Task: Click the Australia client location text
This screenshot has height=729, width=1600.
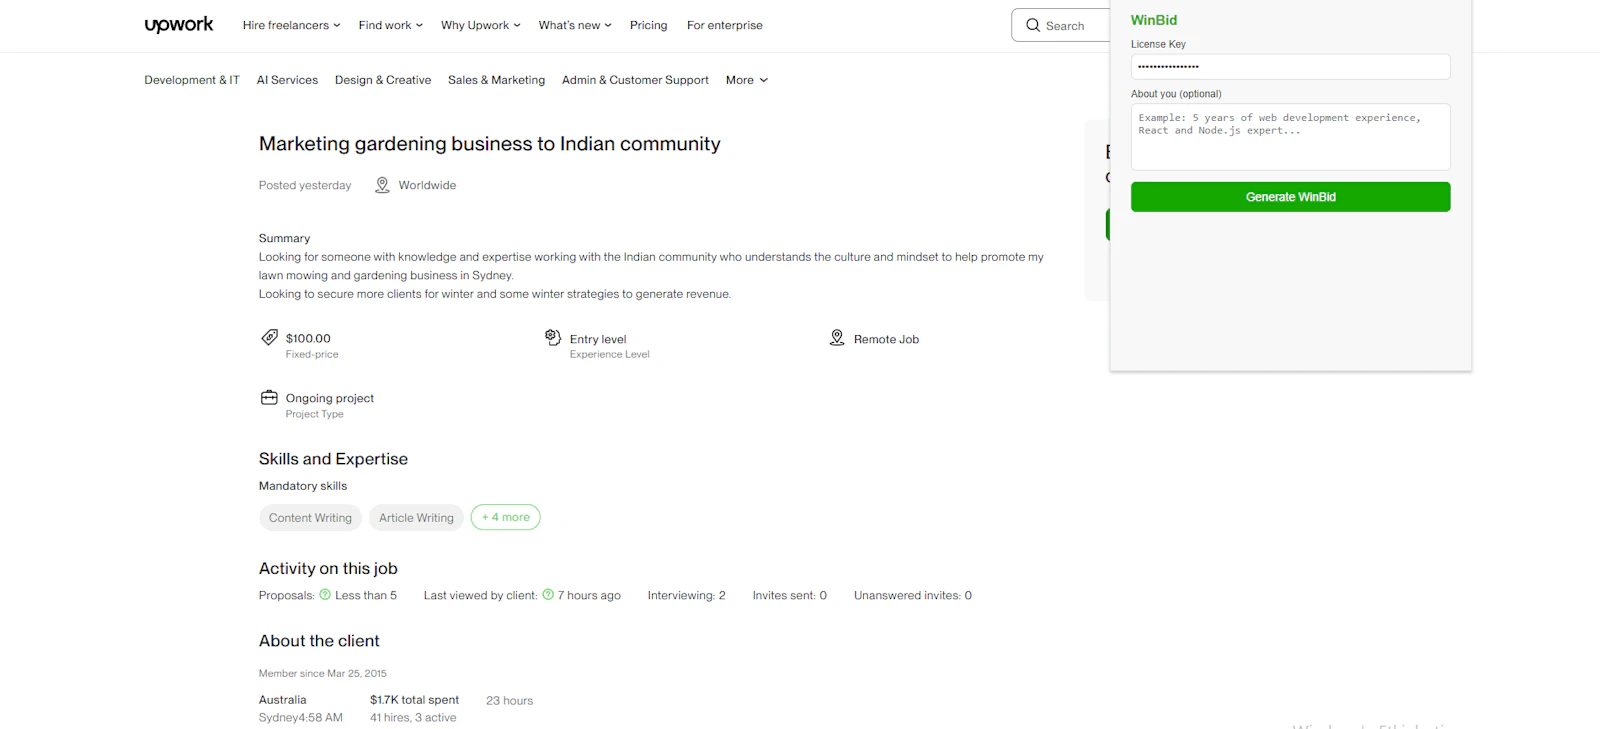Action: (x=283, y=700)
